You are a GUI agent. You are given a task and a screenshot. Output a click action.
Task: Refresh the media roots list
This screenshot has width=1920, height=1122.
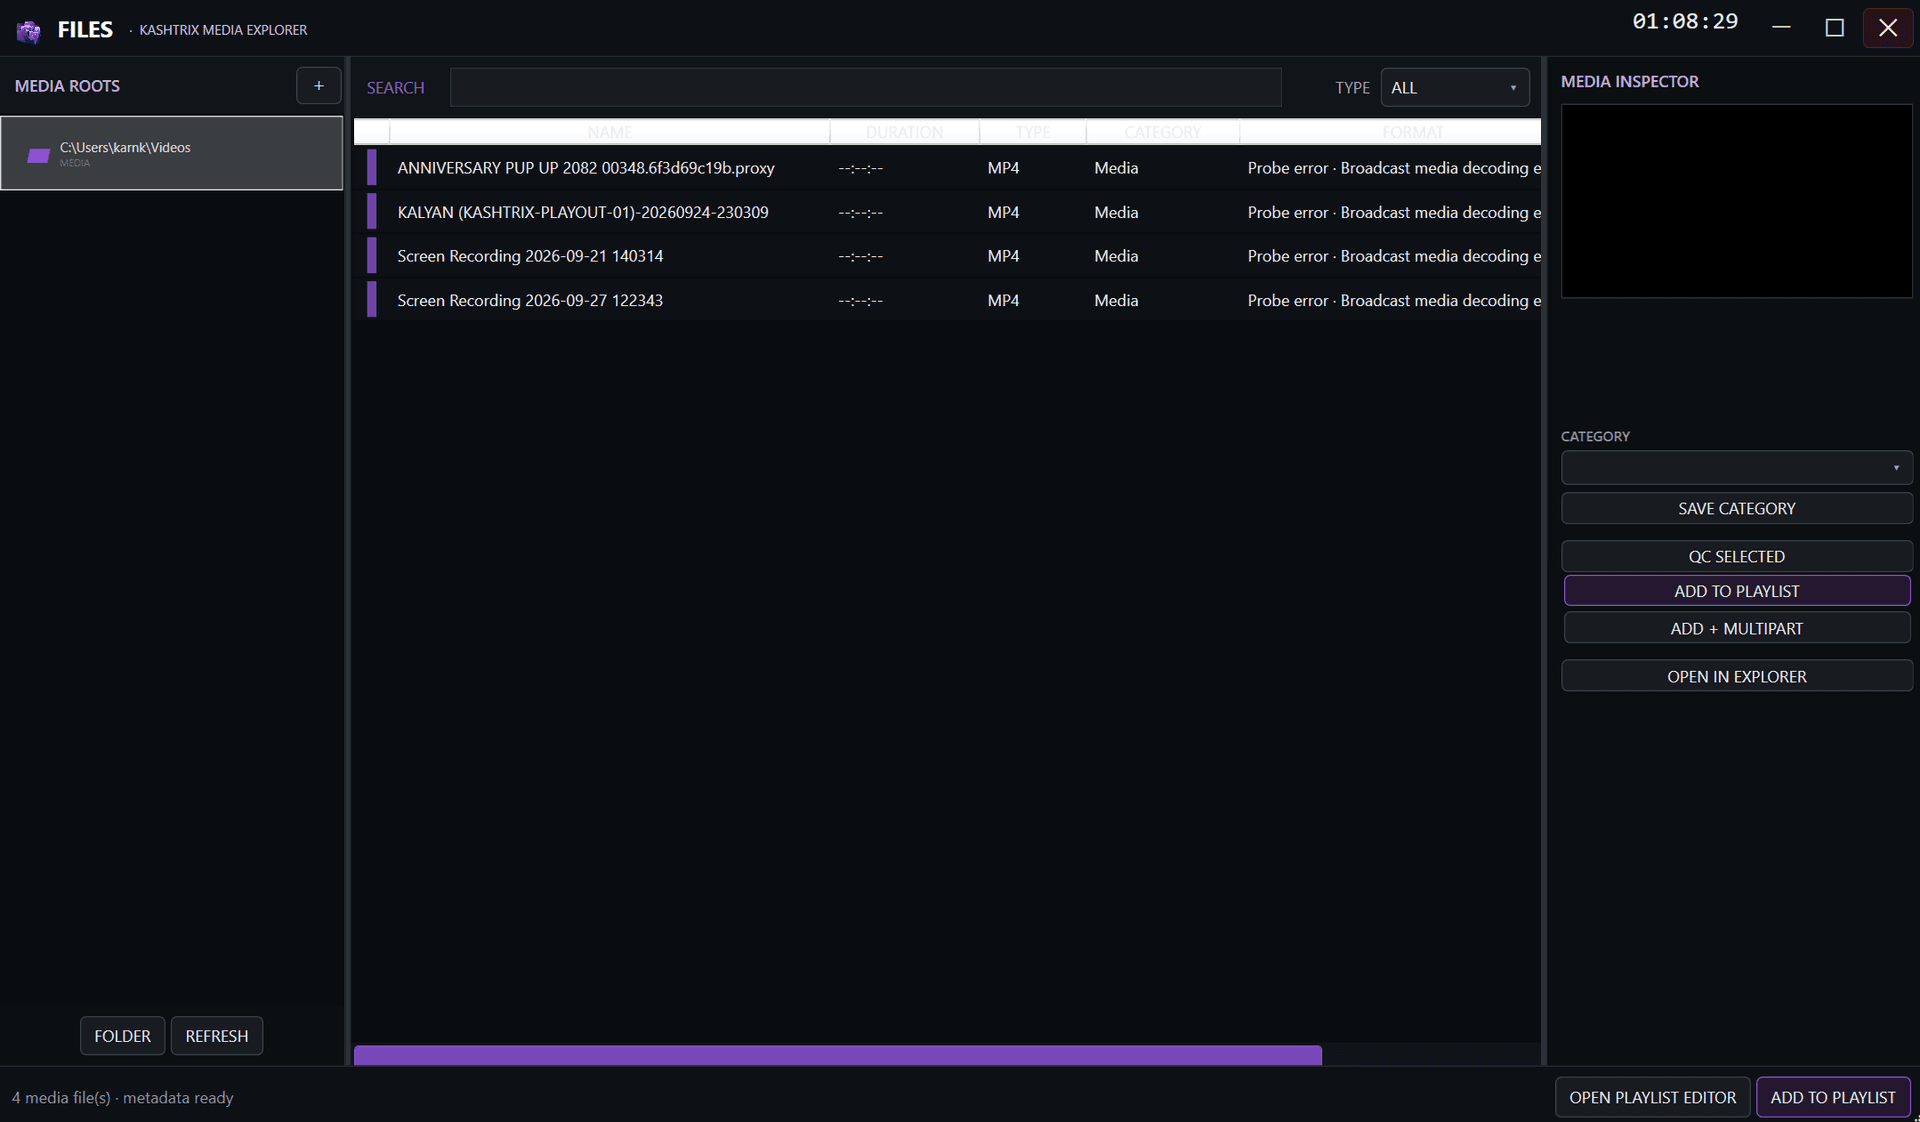click(x=216, y=1036)
